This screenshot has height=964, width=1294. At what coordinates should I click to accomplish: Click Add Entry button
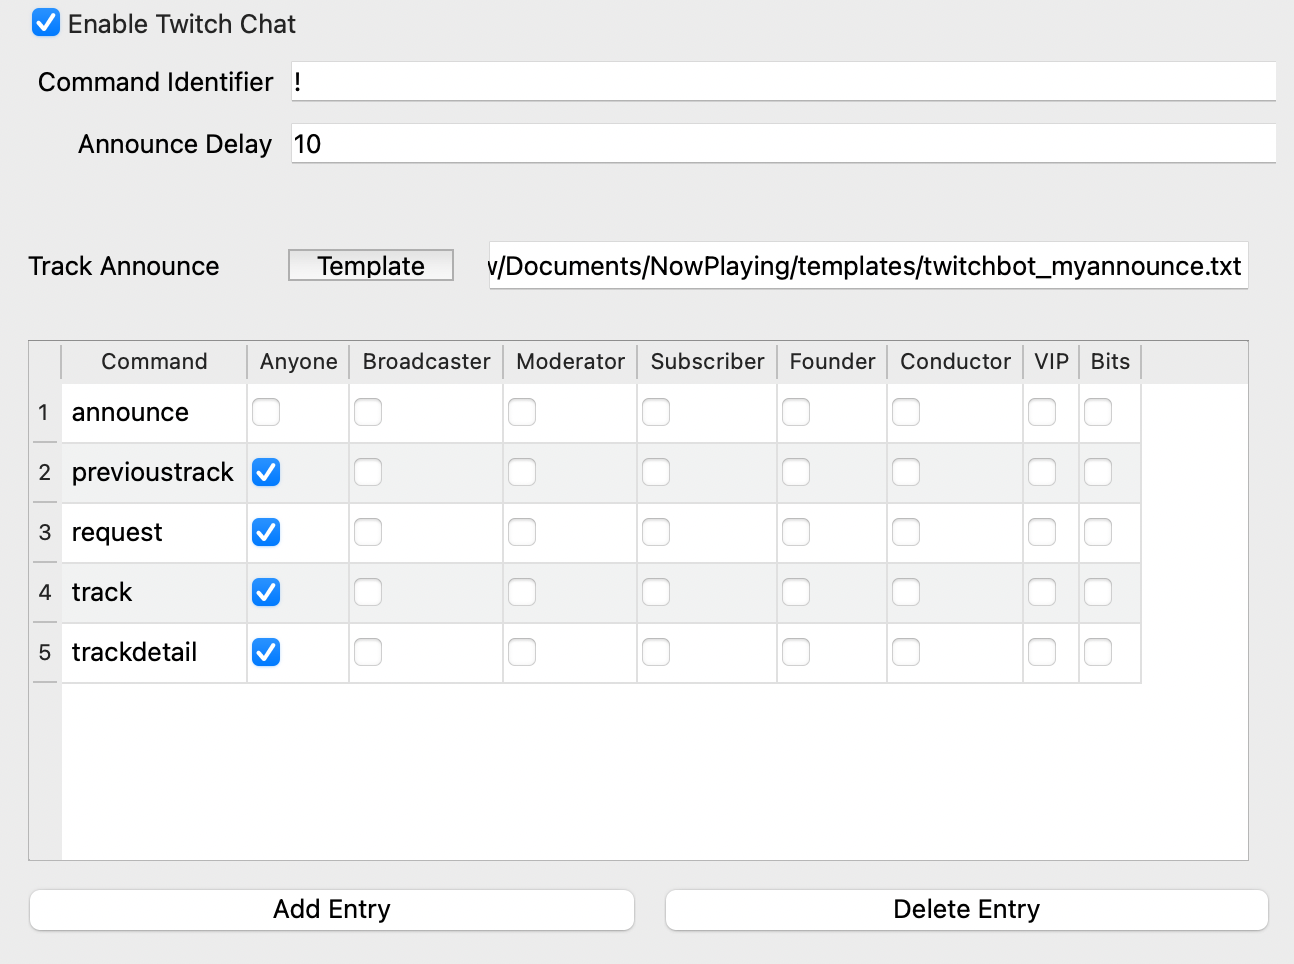click(332, 910)
